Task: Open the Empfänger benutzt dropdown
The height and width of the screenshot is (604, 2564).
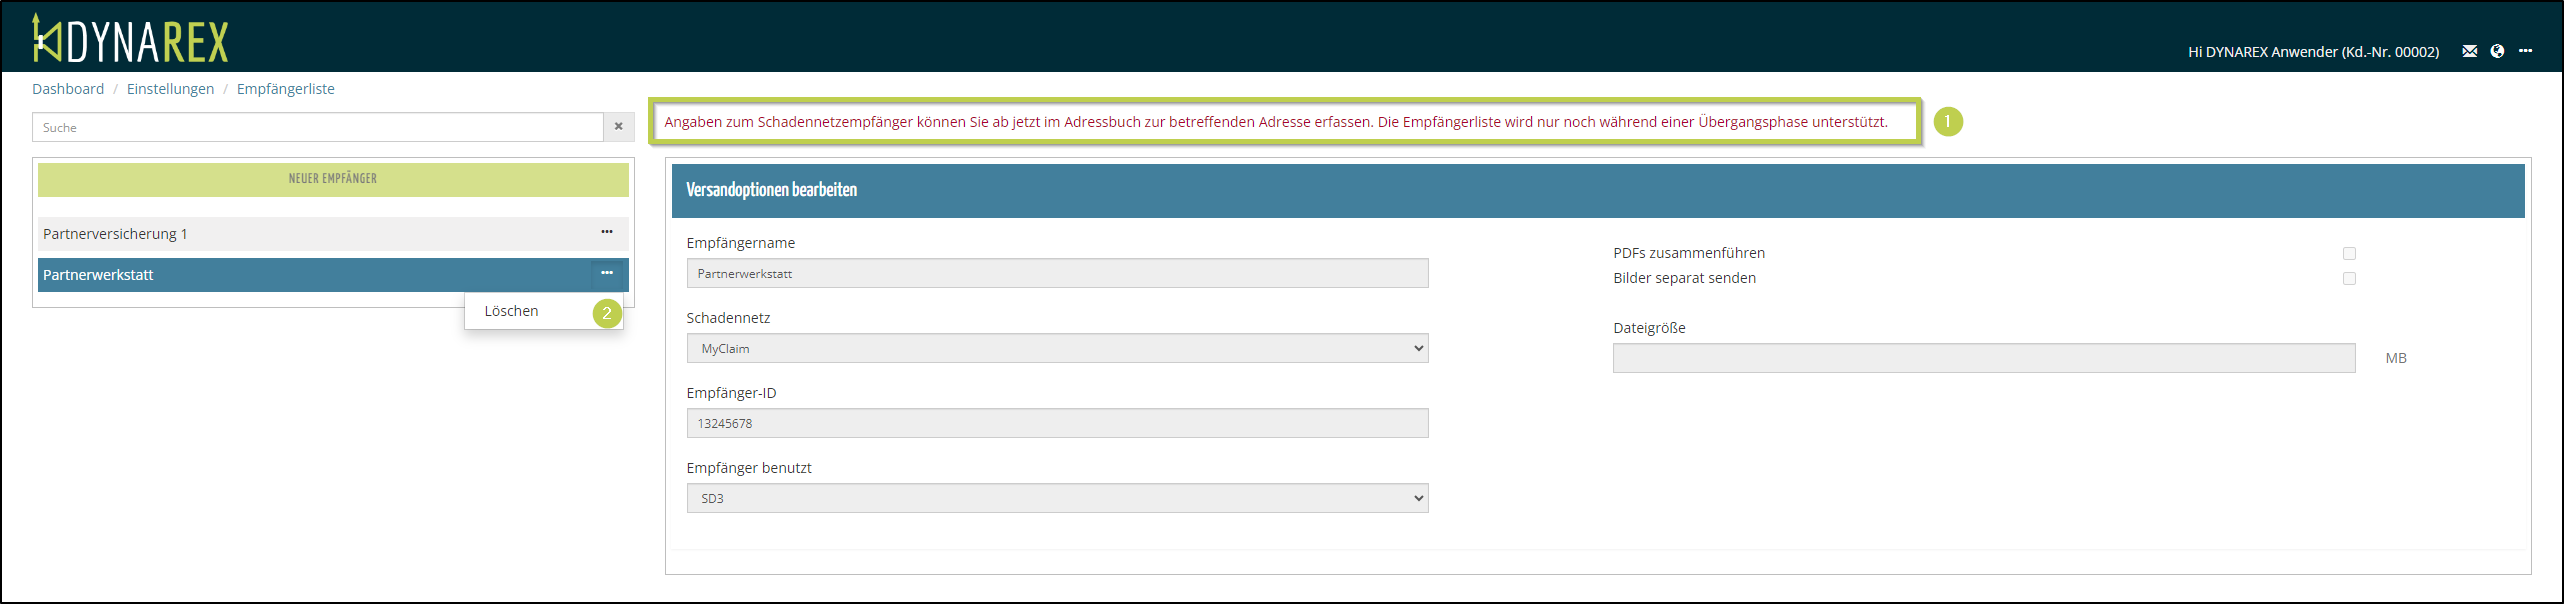Action: (x=1056, y=498)
